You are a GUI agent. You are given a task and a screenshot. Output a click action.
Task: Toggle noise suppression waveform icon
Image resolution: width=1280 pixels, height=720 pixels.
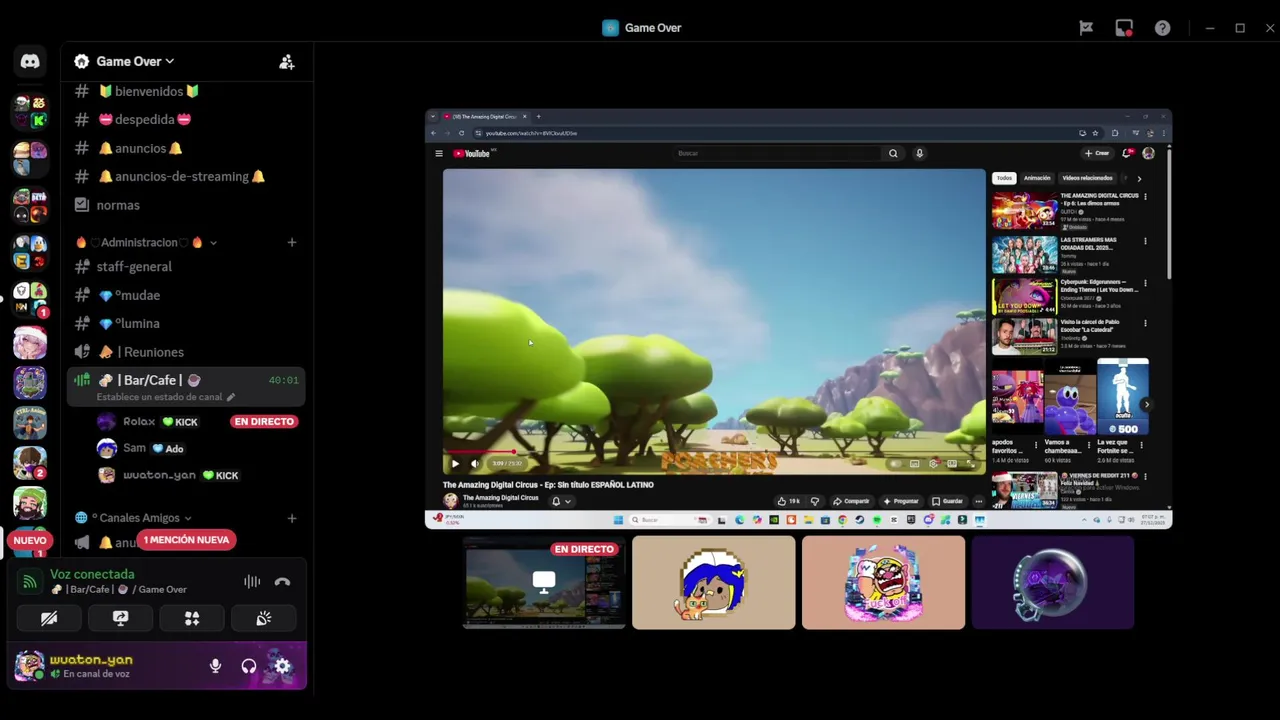coord(252,582)
